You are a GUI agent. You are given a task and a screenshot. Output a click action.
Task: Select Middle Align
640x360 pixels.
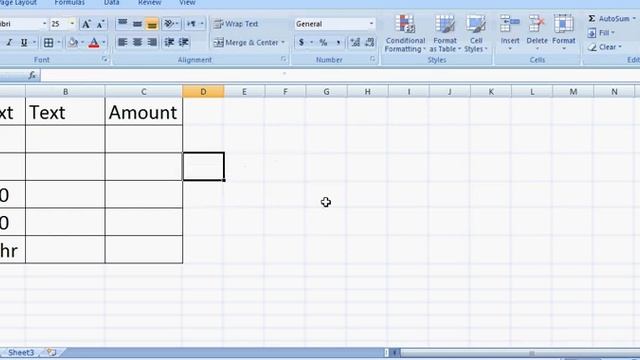pyautogui.click(x=137, y=24)
